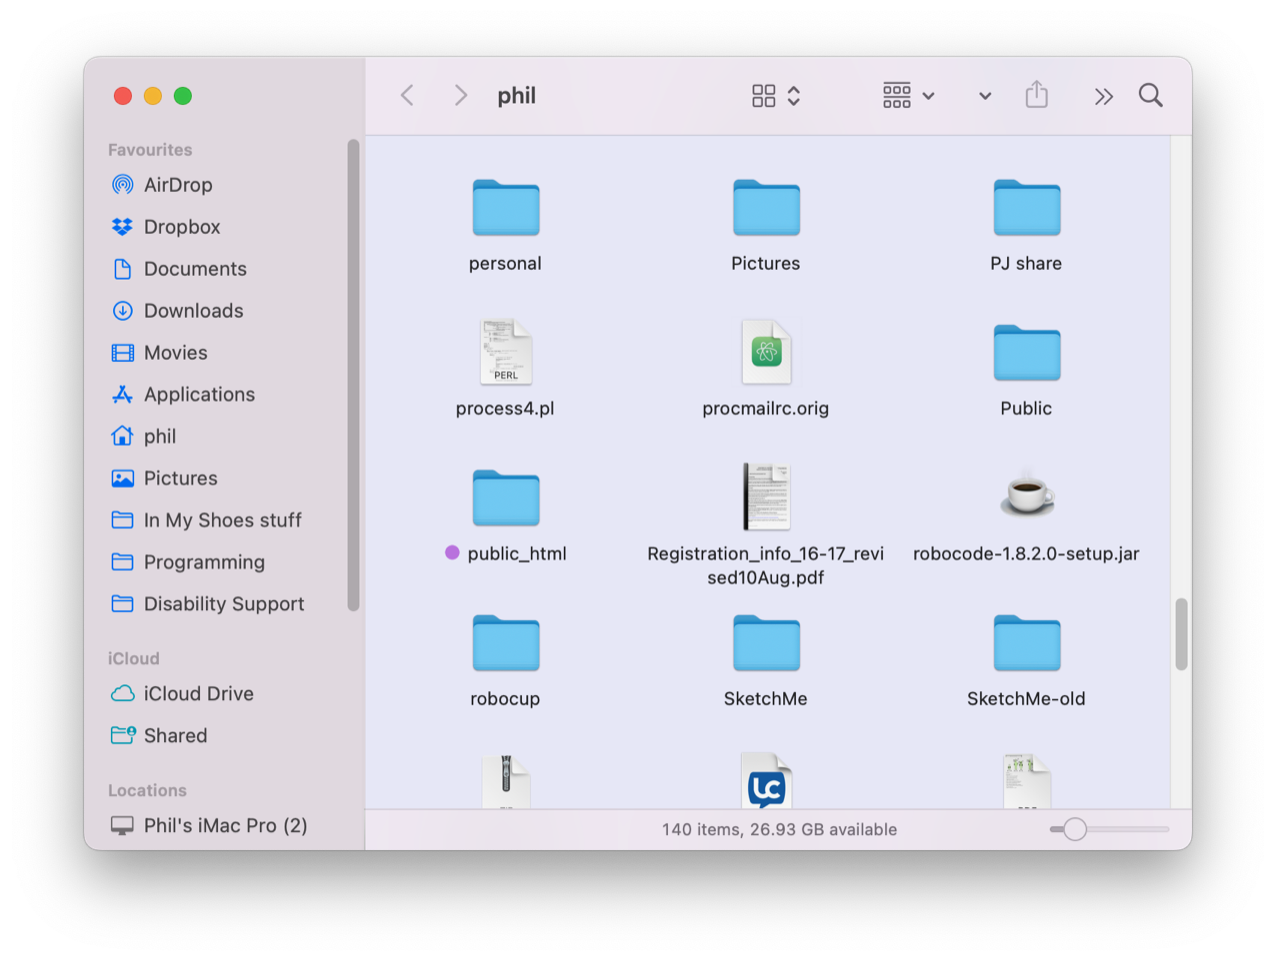Open AirDrop in the sidebar

(x=177, y=185)
